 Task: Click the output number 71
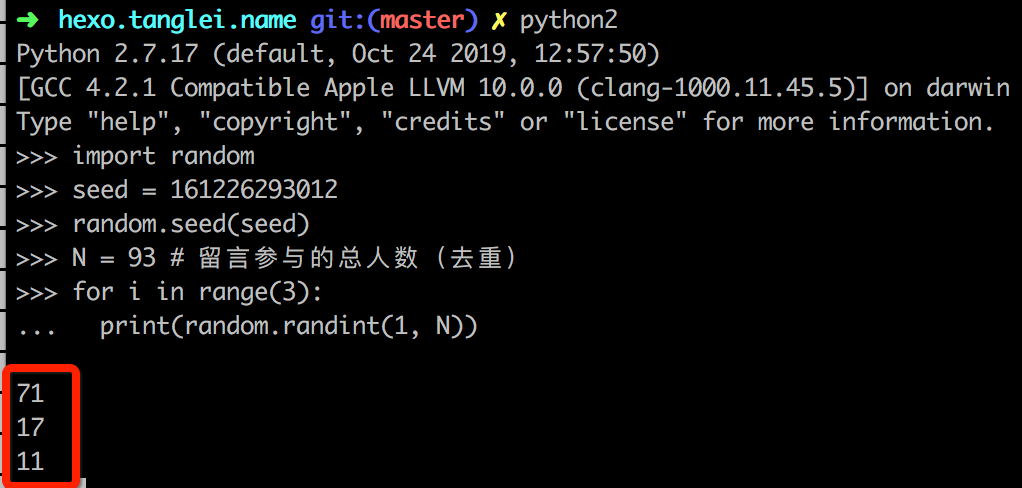31,394
